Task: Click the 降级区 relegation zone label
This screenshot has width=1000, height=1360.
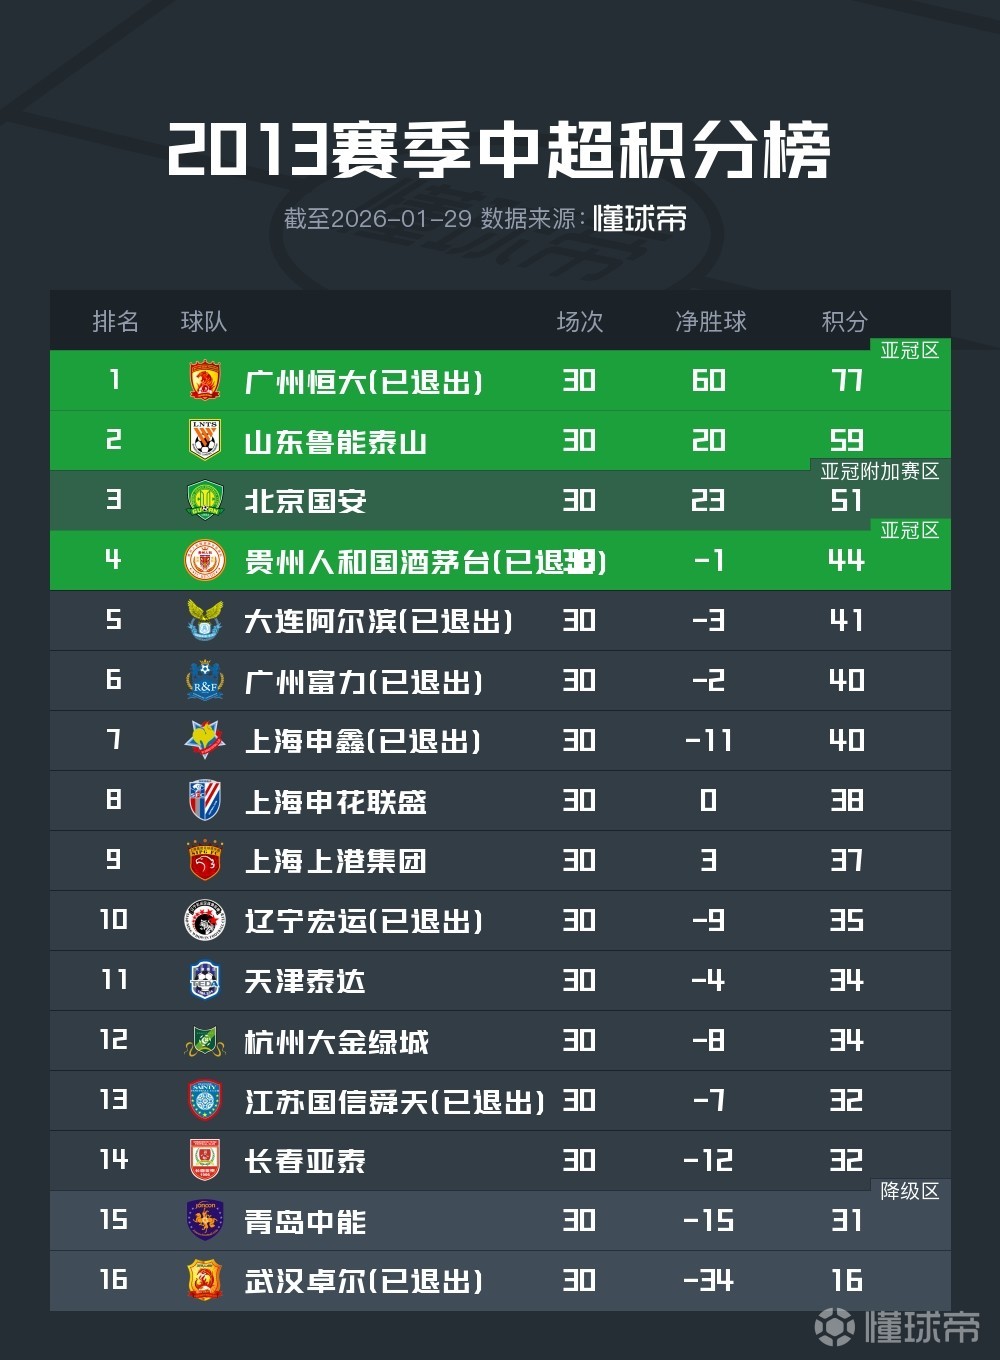Action: 909,1191
